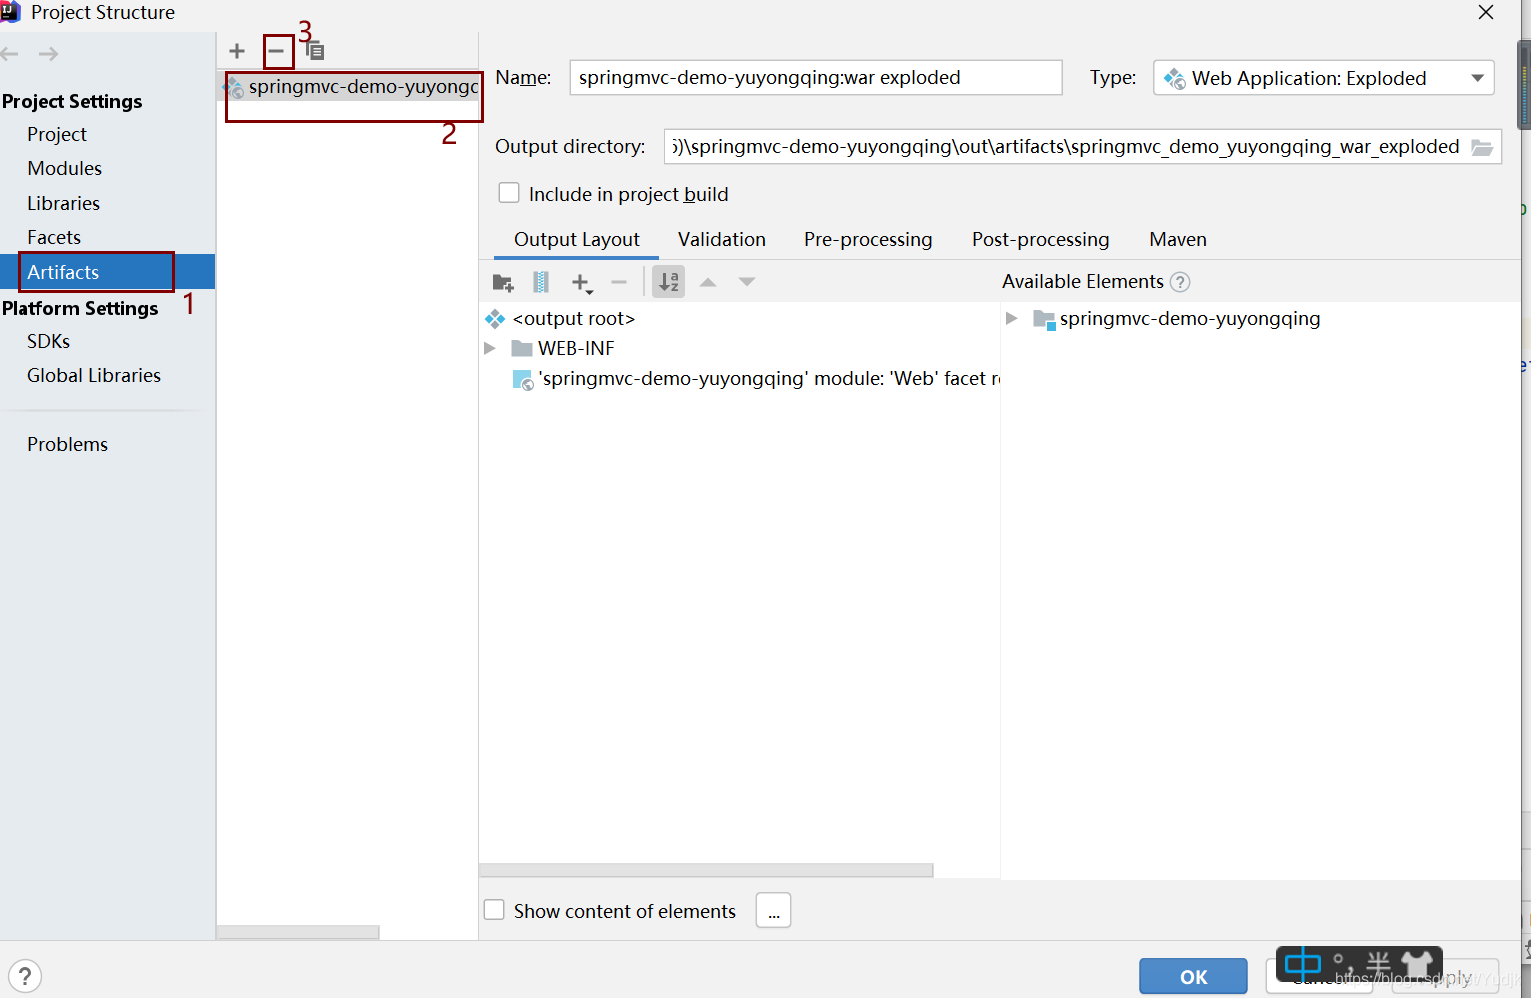Copy the selected artifact

pos(314,51)
